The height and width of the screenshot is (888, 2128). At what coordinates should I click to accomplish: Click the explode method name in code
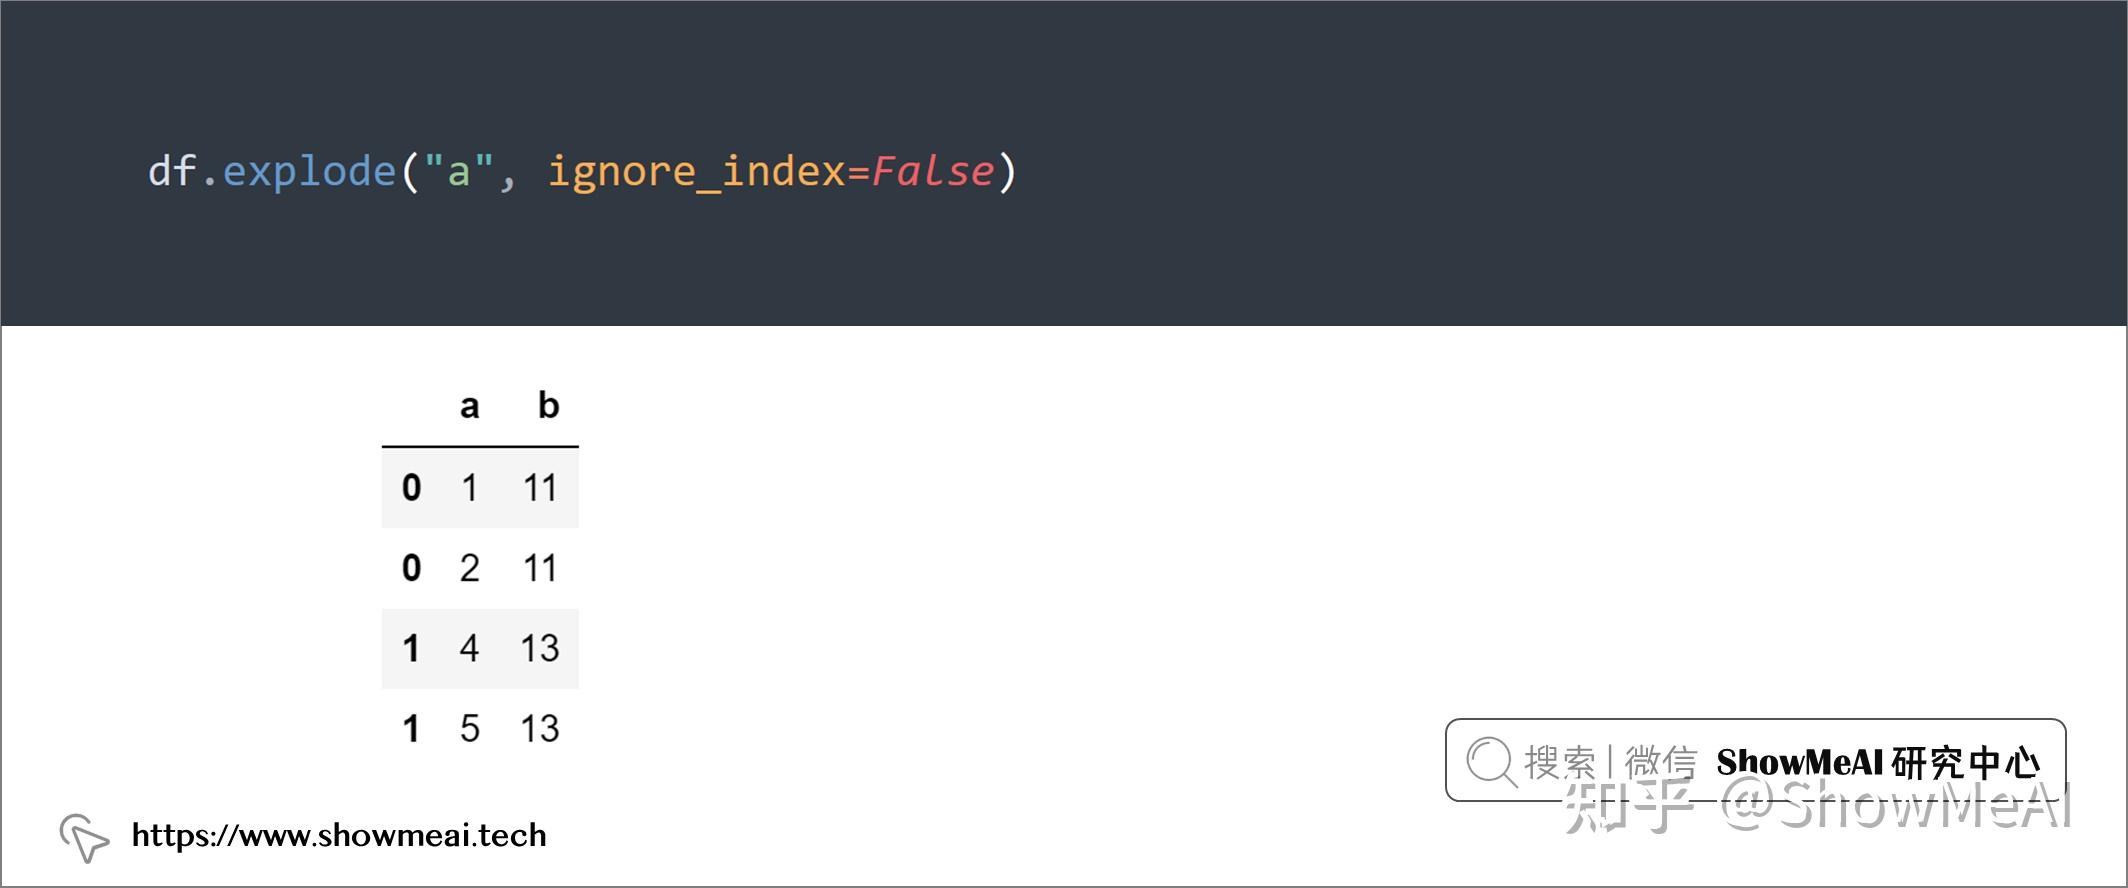click(309, 171)
